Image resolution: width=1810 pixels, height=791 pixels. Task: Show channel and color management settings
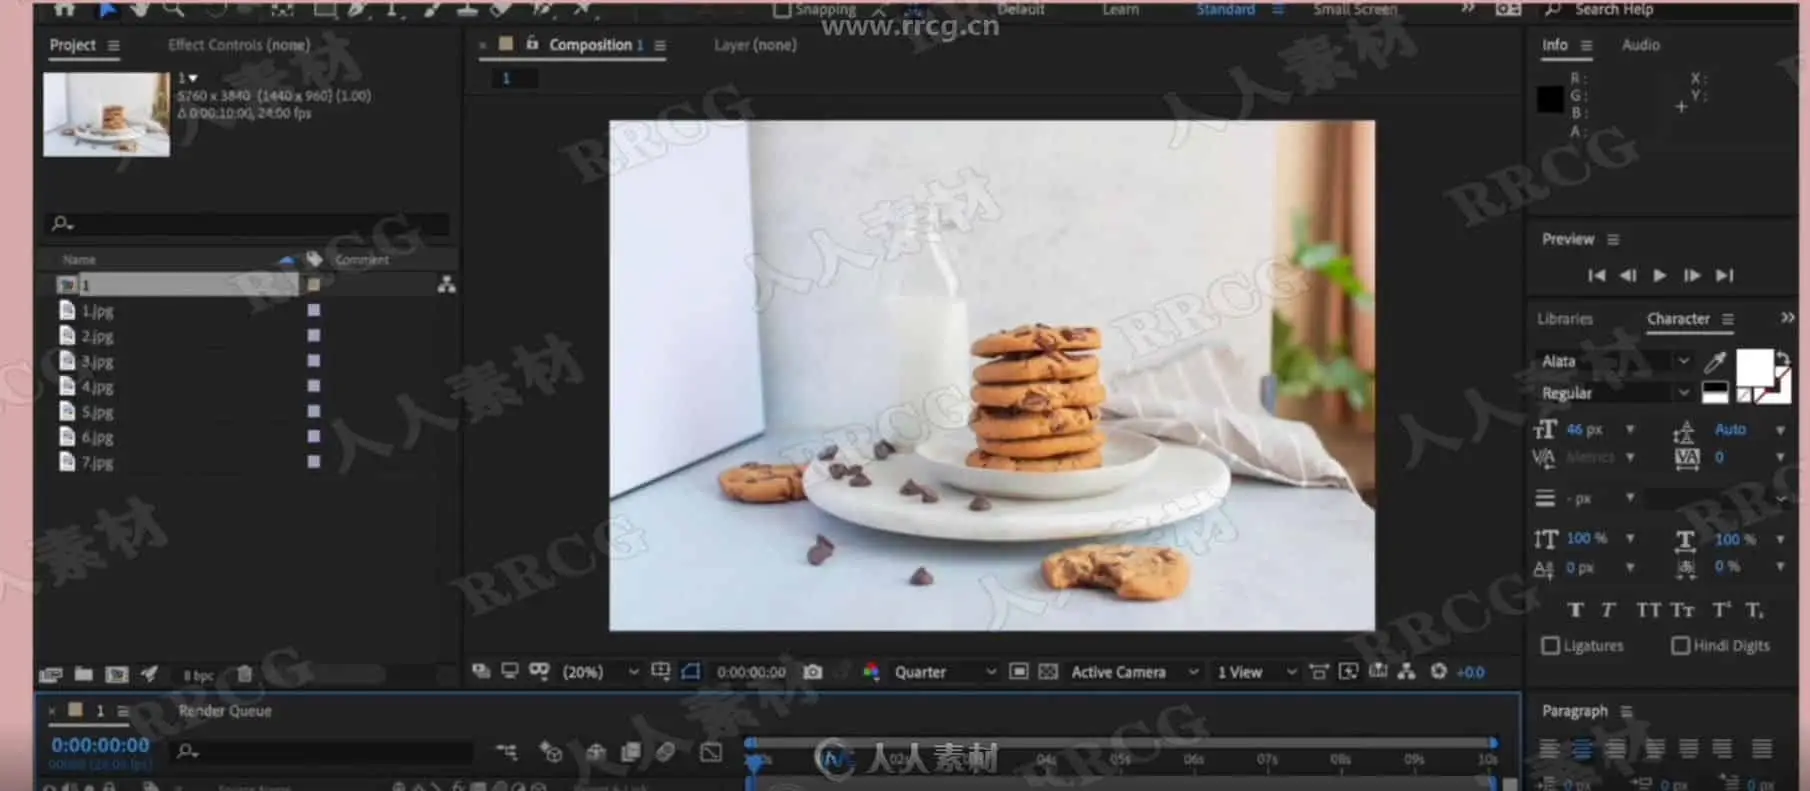tap(871, 672)
